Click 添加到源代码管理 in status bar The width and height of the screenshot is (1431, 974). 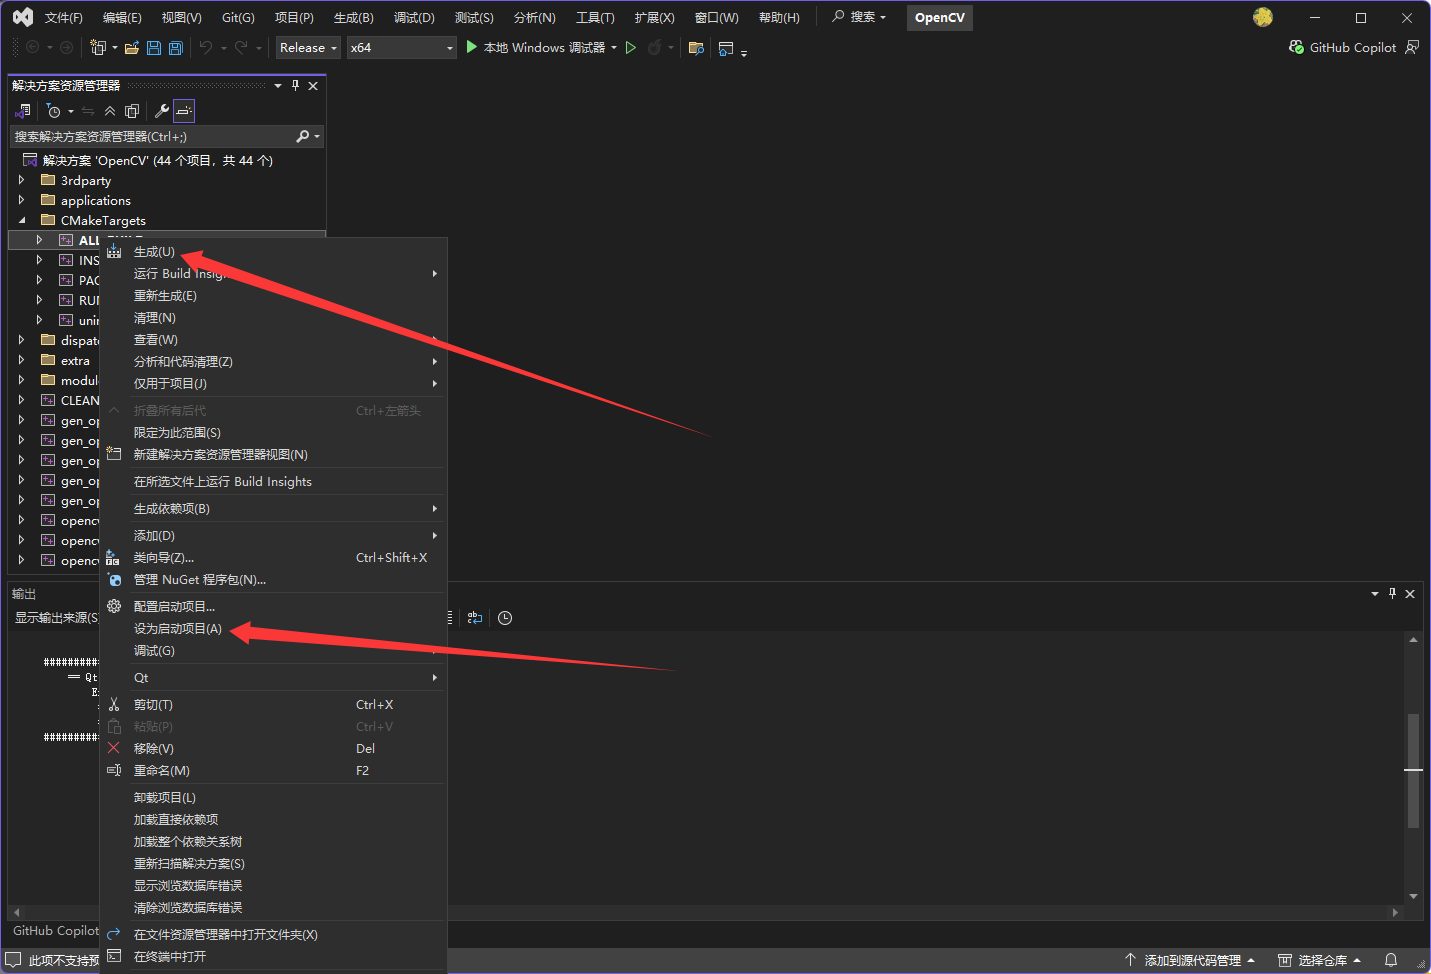point(1189,960)
